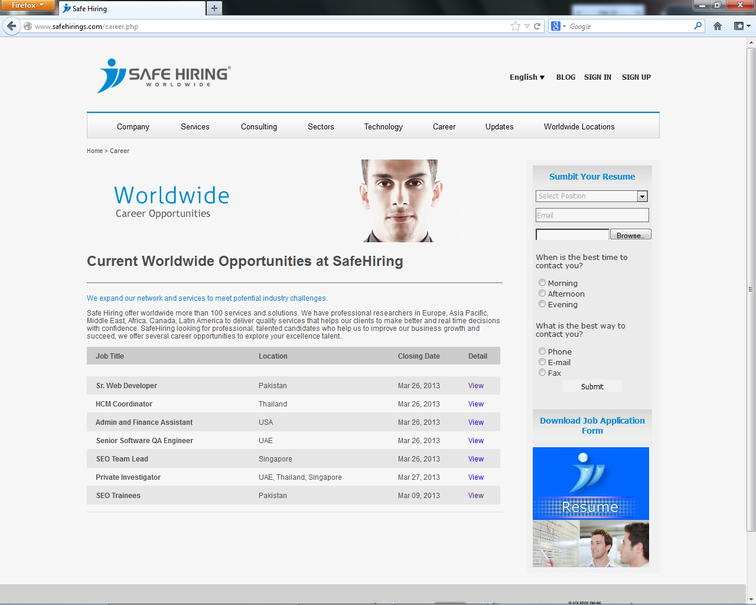756x605 pixels.
Task: Click the Email input field
Action: point(592,215)
